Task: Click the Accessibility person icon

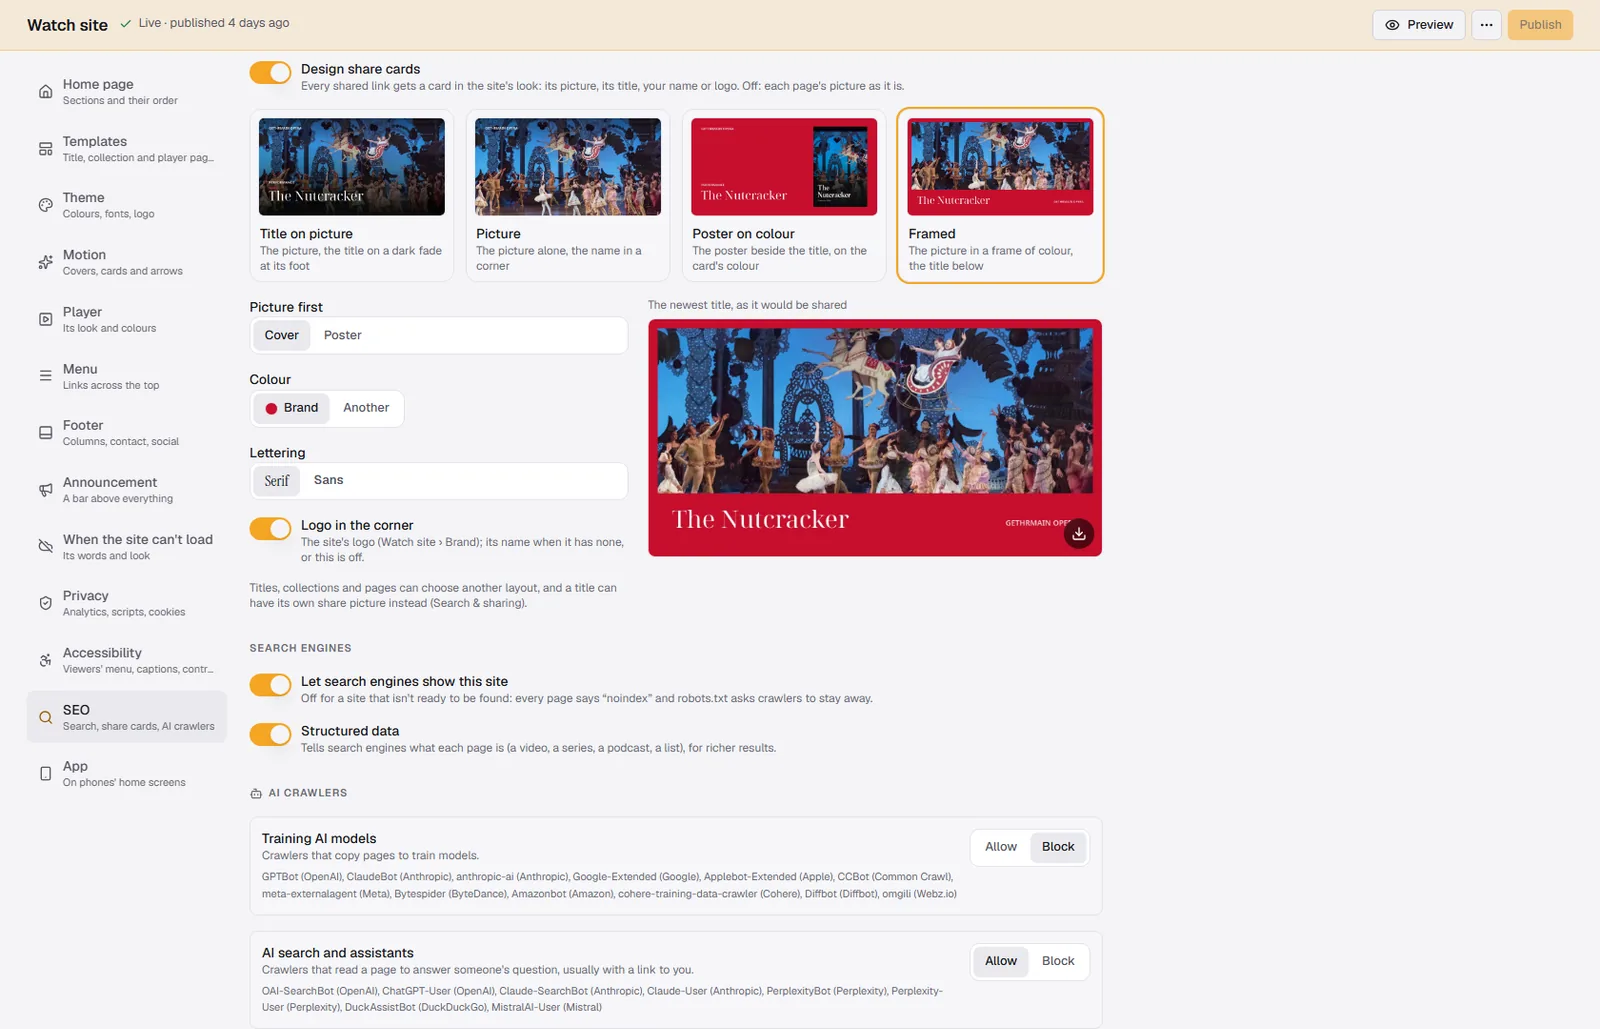Action: coord(45,660)
